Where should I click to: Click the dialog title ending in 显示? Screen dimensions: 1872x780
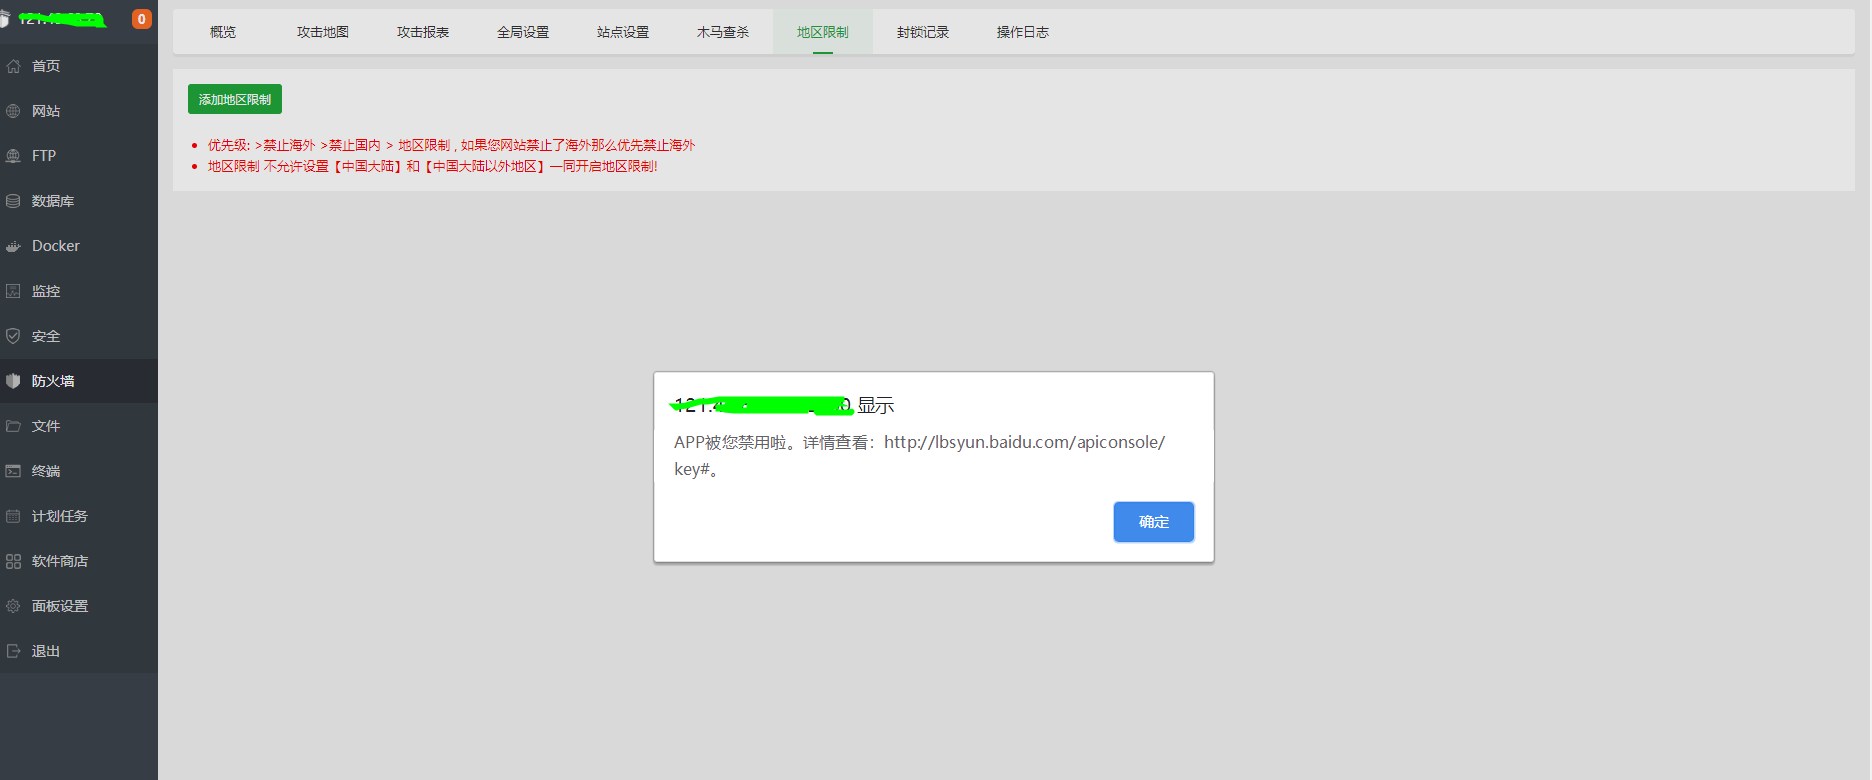point(782,405)
